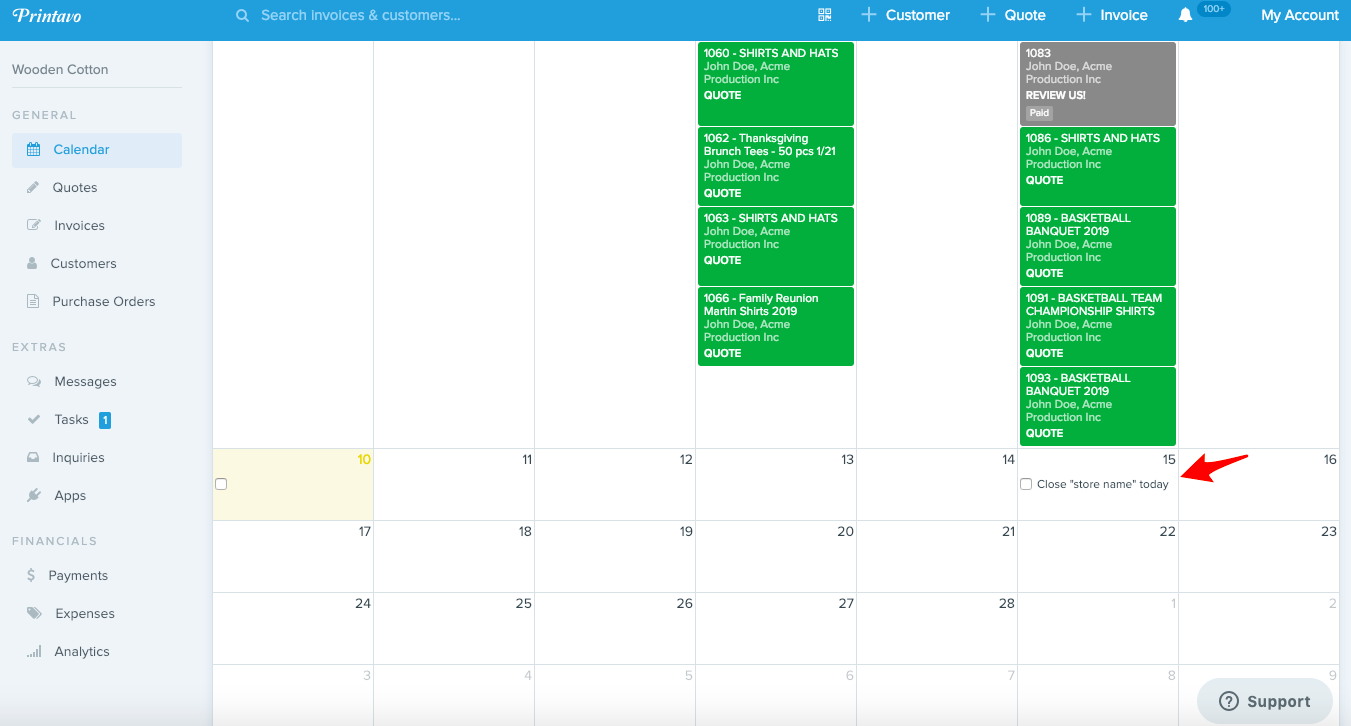1351x726 pixels.
Task: Click the Wooden Cotton shop name
Action: (x=60, y=70)
